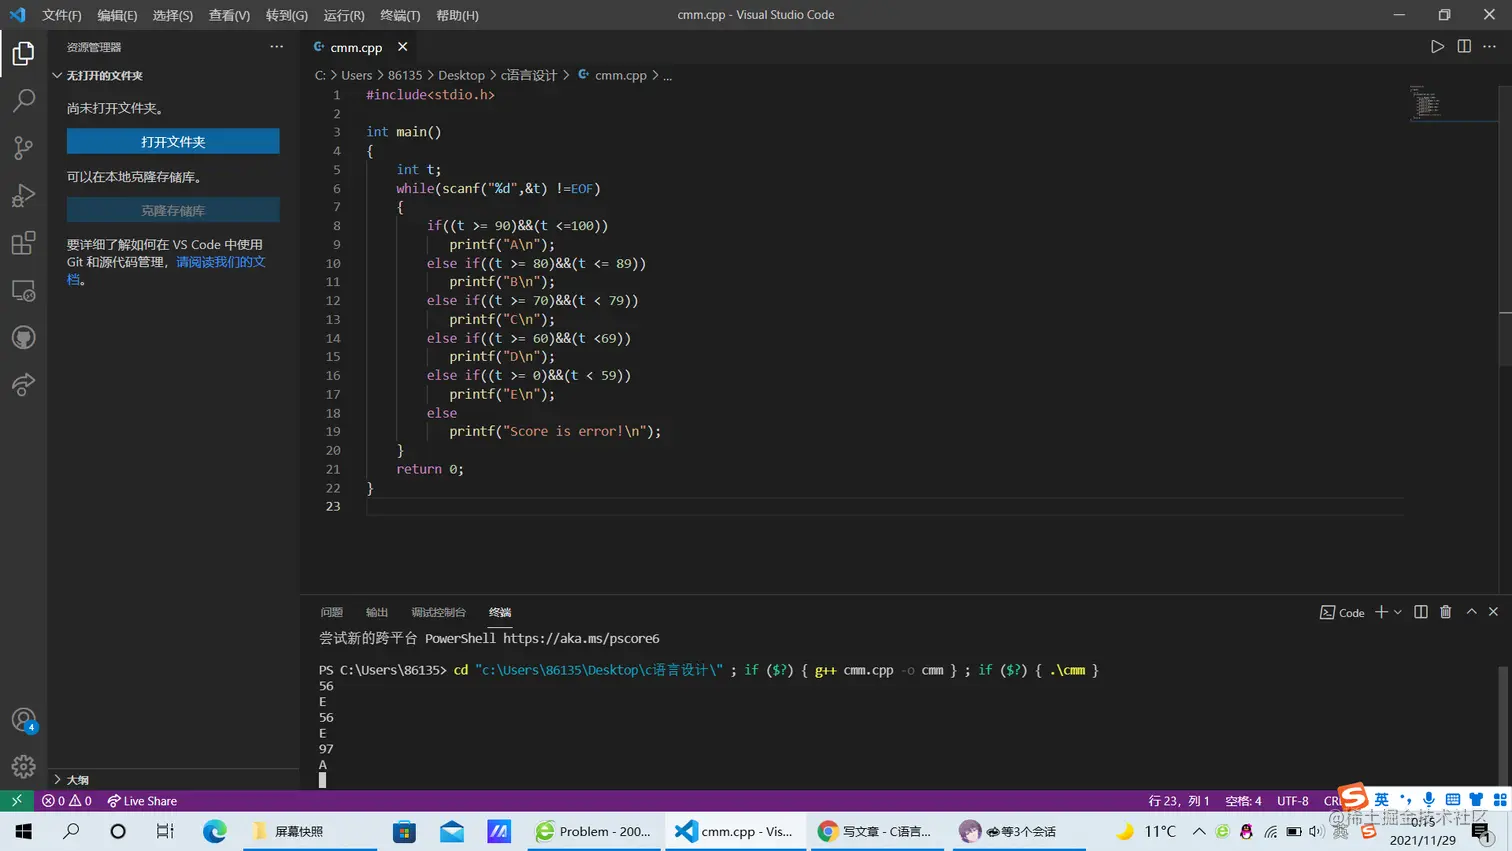Place cursor on the 'return 0;' line
This screenshot has width=1512, height=851.
click(430, 469)
